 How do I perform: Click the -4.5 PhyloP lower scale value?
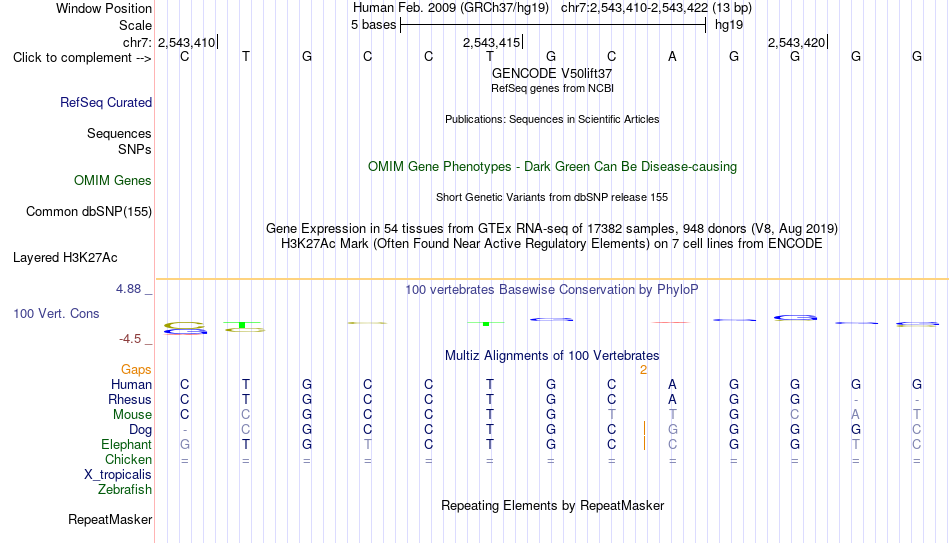130,339
